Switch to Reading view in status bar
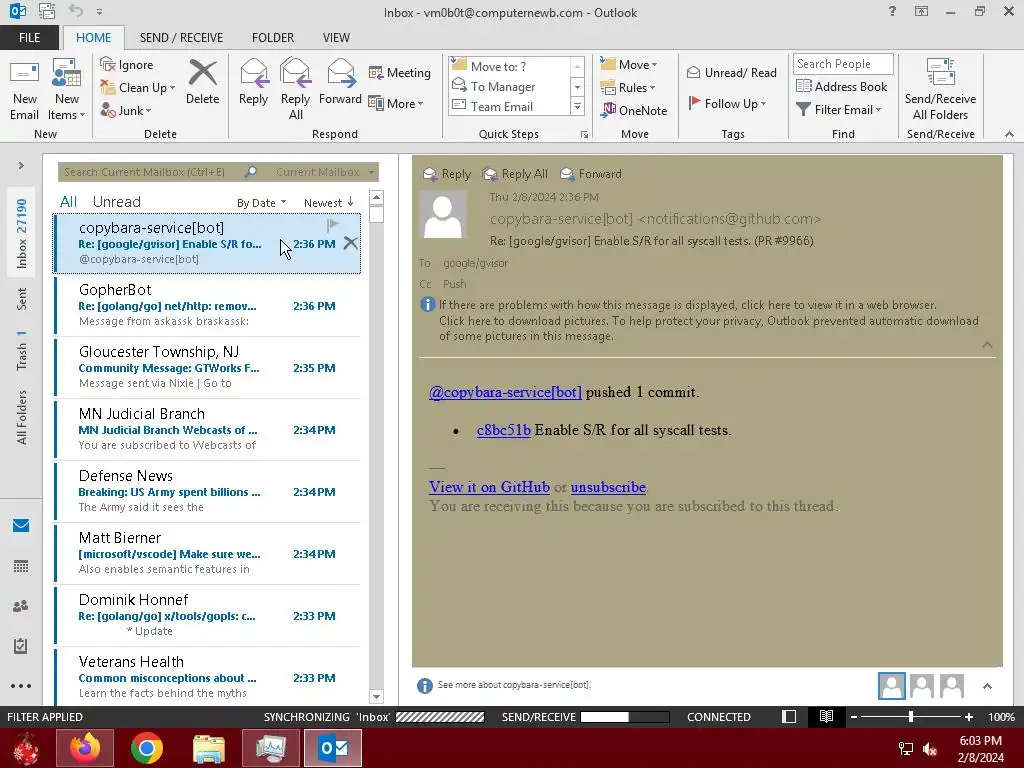Viewport: 1024px width, 768px height. [x=826, y=716]
